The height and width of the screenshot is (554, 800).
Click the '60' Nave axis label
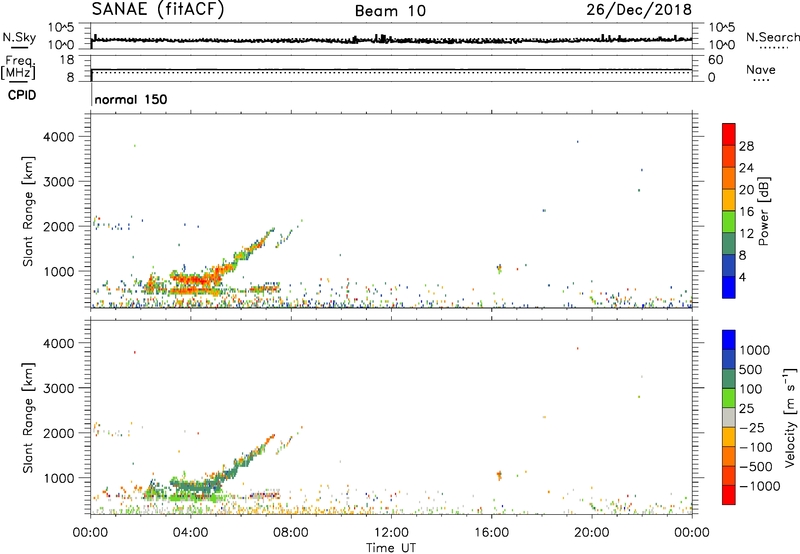tap(715, 60)
